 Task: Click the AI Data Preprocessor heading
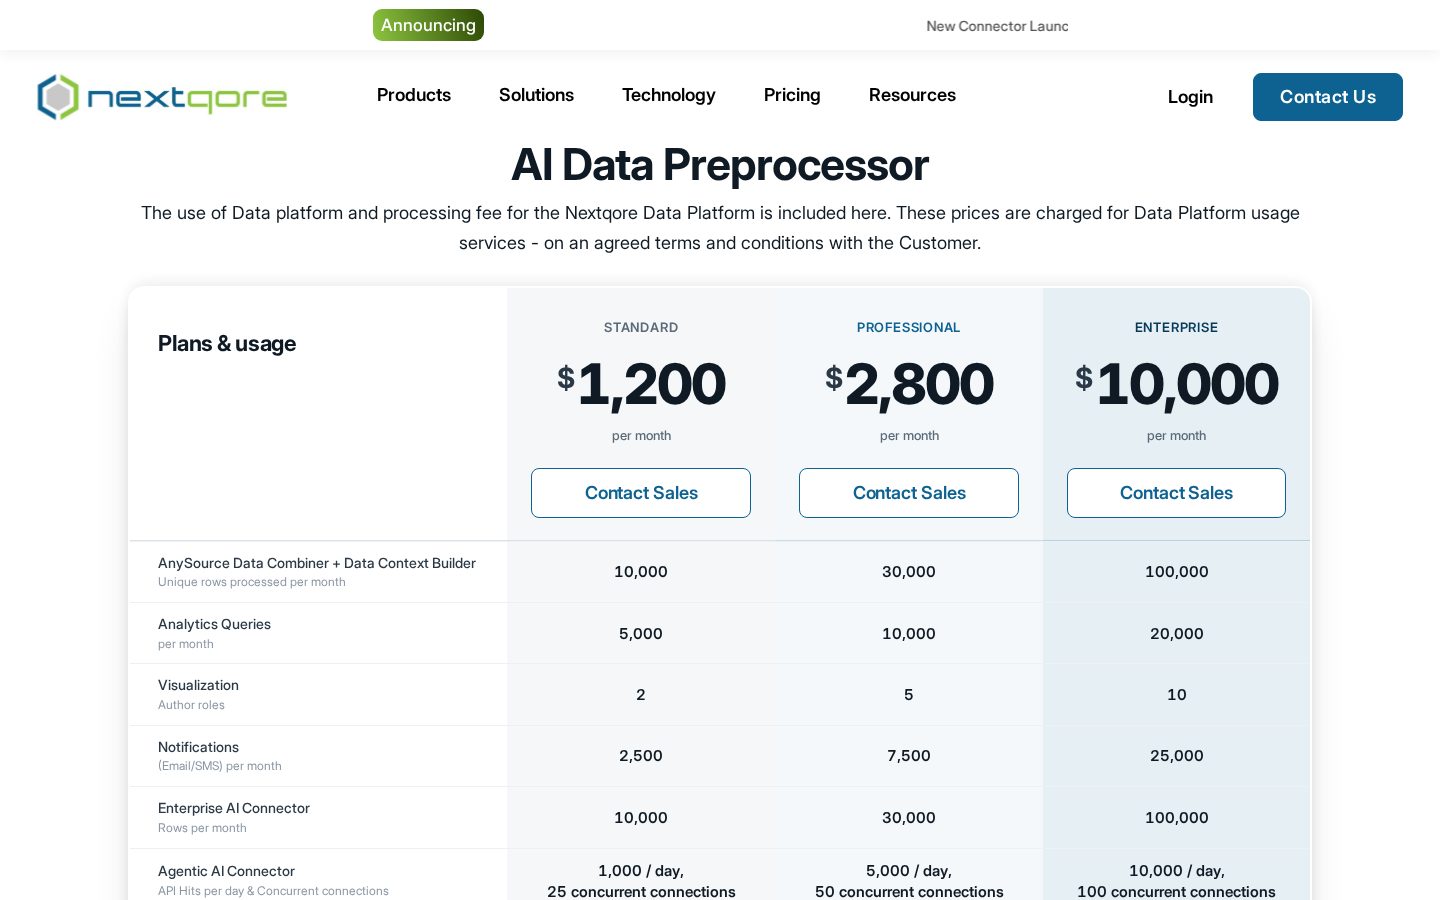pos(720,165)
